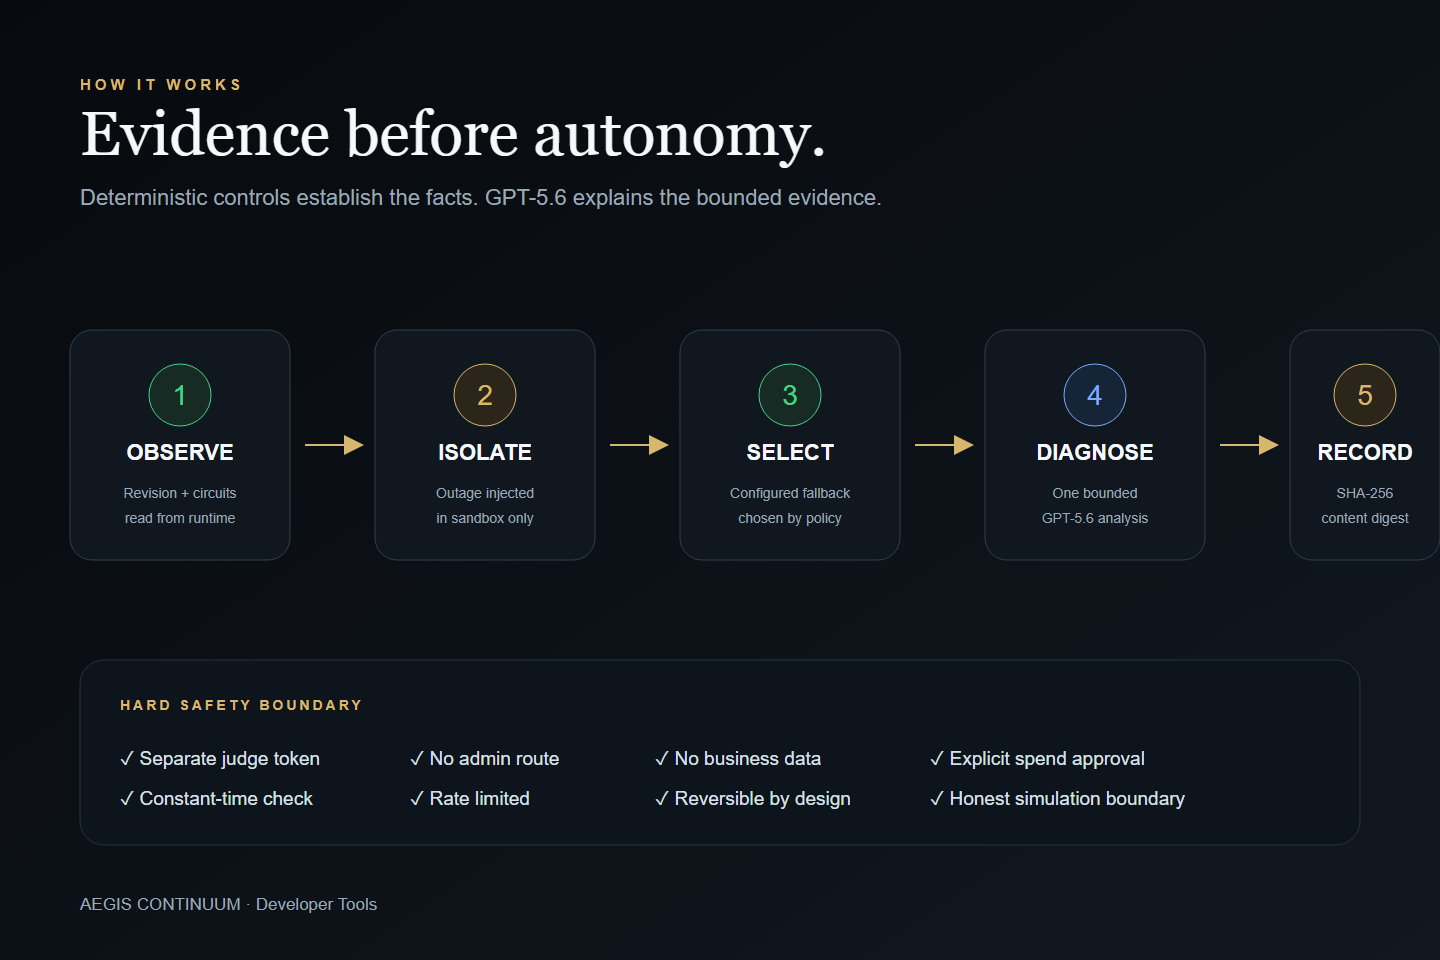Click the Honest simulation boundary item
Viewport: 1440px width, 960px height.
(1057, 799)
